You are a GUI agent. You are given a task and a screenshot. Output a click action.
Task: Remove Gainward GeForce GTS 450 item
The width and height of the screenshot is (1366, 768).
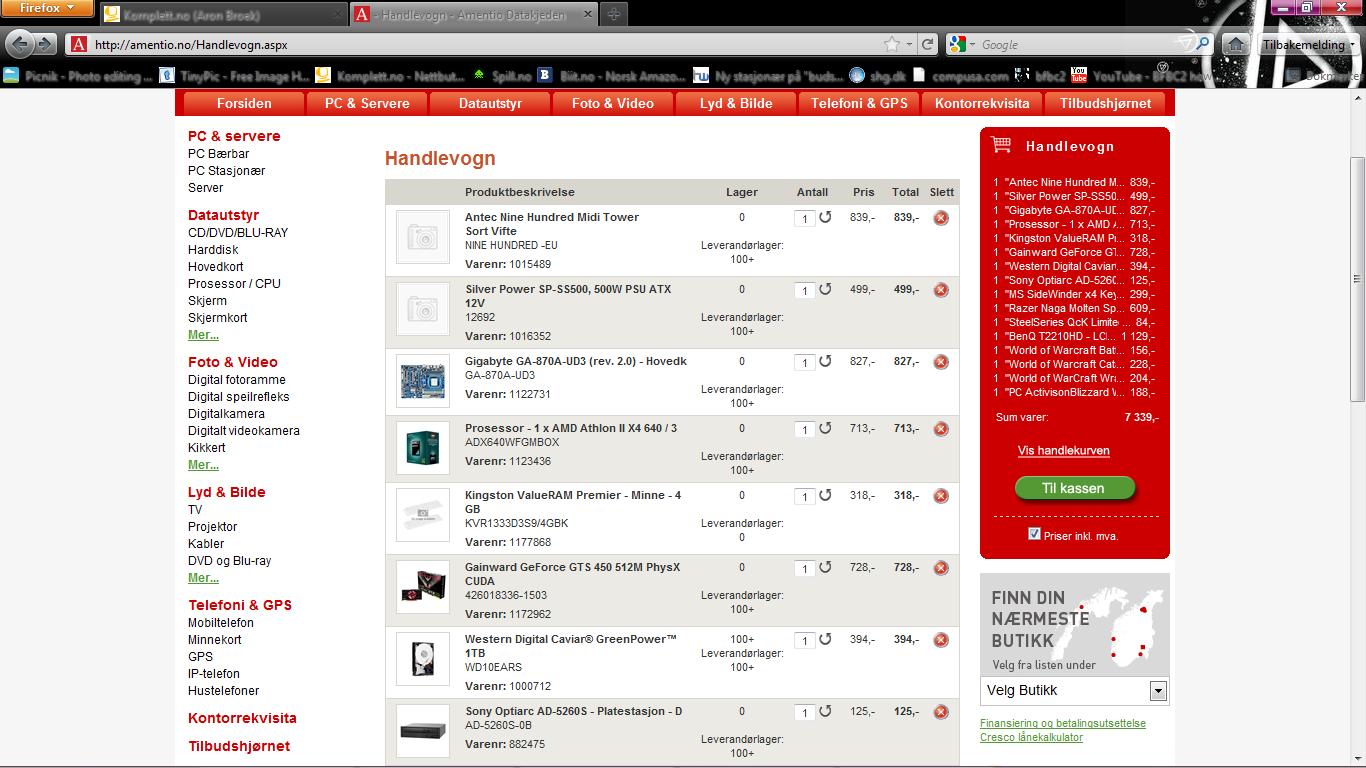tap(941, 568)
